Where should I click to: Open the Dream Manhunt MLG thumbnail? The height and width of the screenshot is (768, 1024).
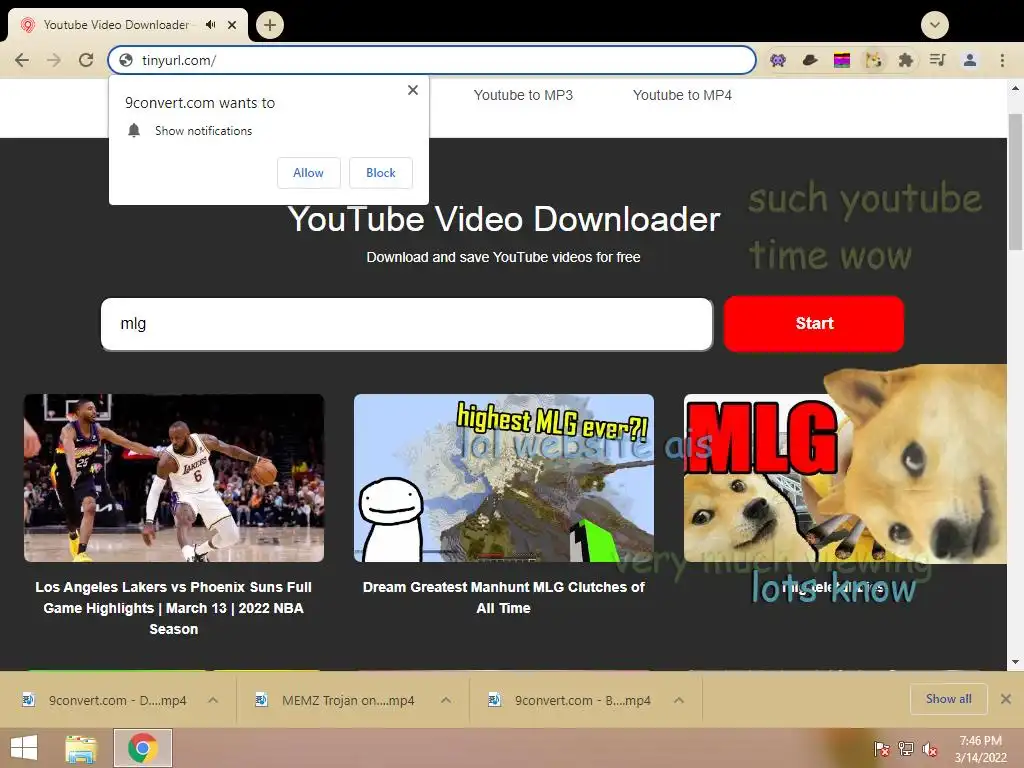[504, 478]
